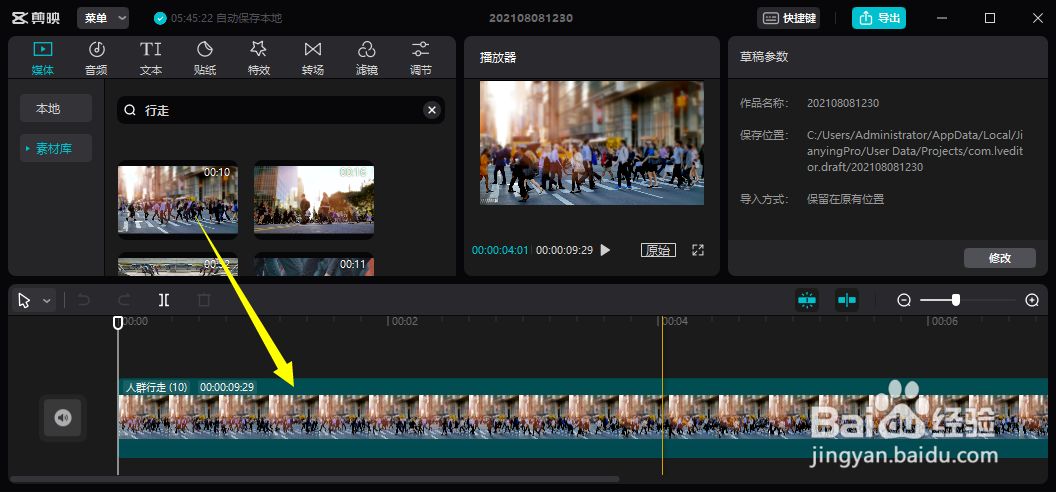Open the 调节 adjustment tab
1056x492 pixels.
421,59
